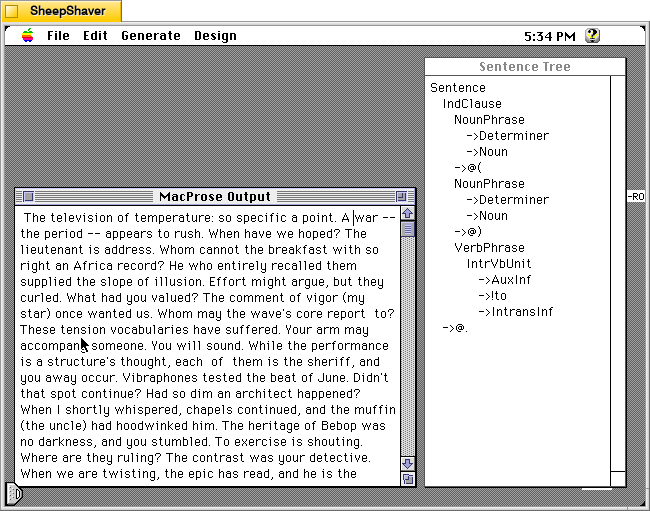Select the ->@( tree entry
This screenshot has width=650, height=511.
[x=468, y=168]
